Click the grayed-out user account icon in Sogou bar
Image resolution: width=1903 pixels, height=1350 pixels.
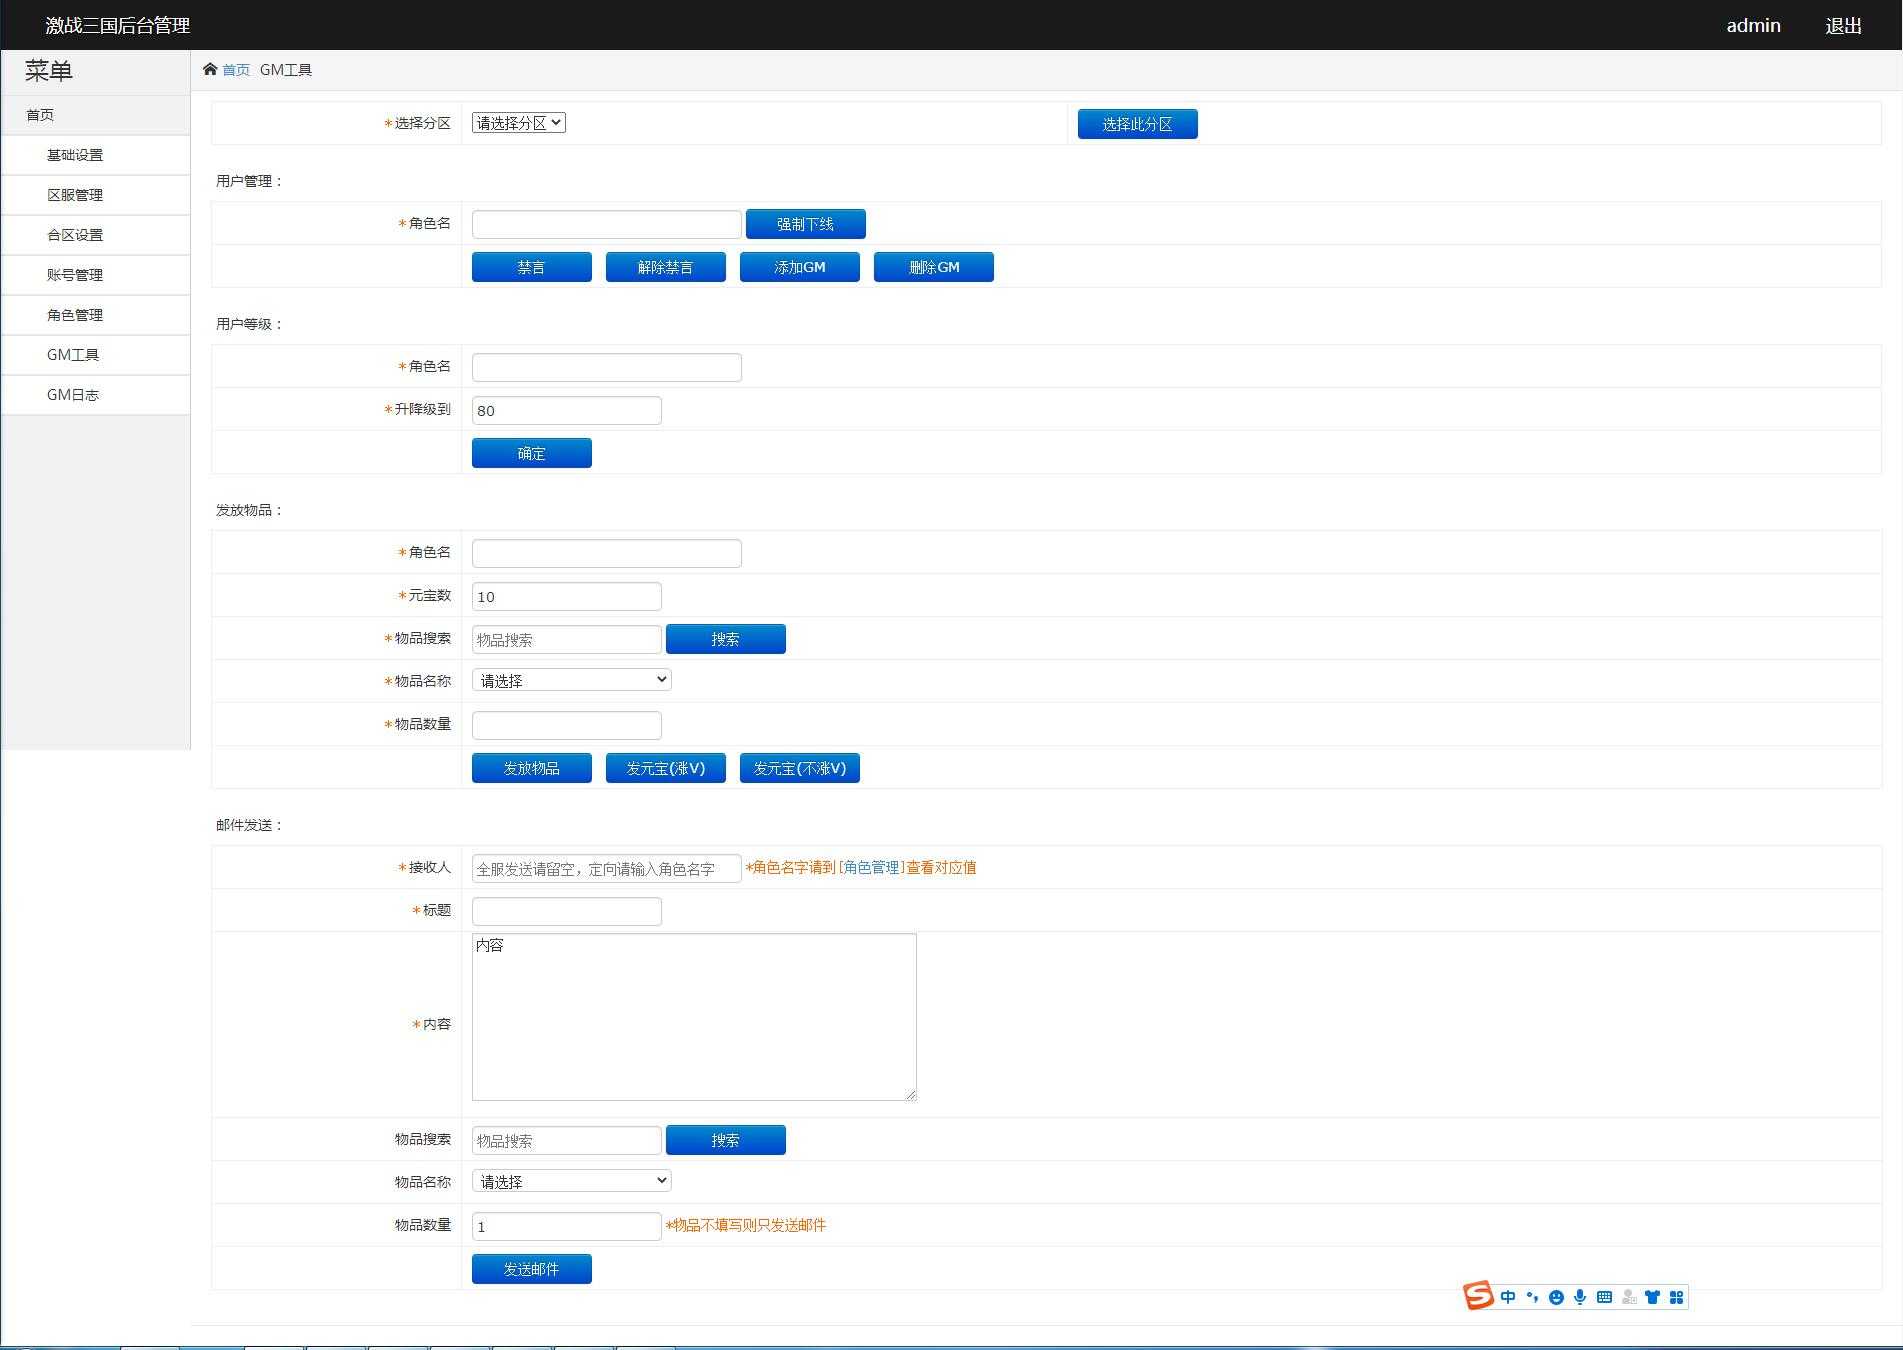(1629, 1297)
